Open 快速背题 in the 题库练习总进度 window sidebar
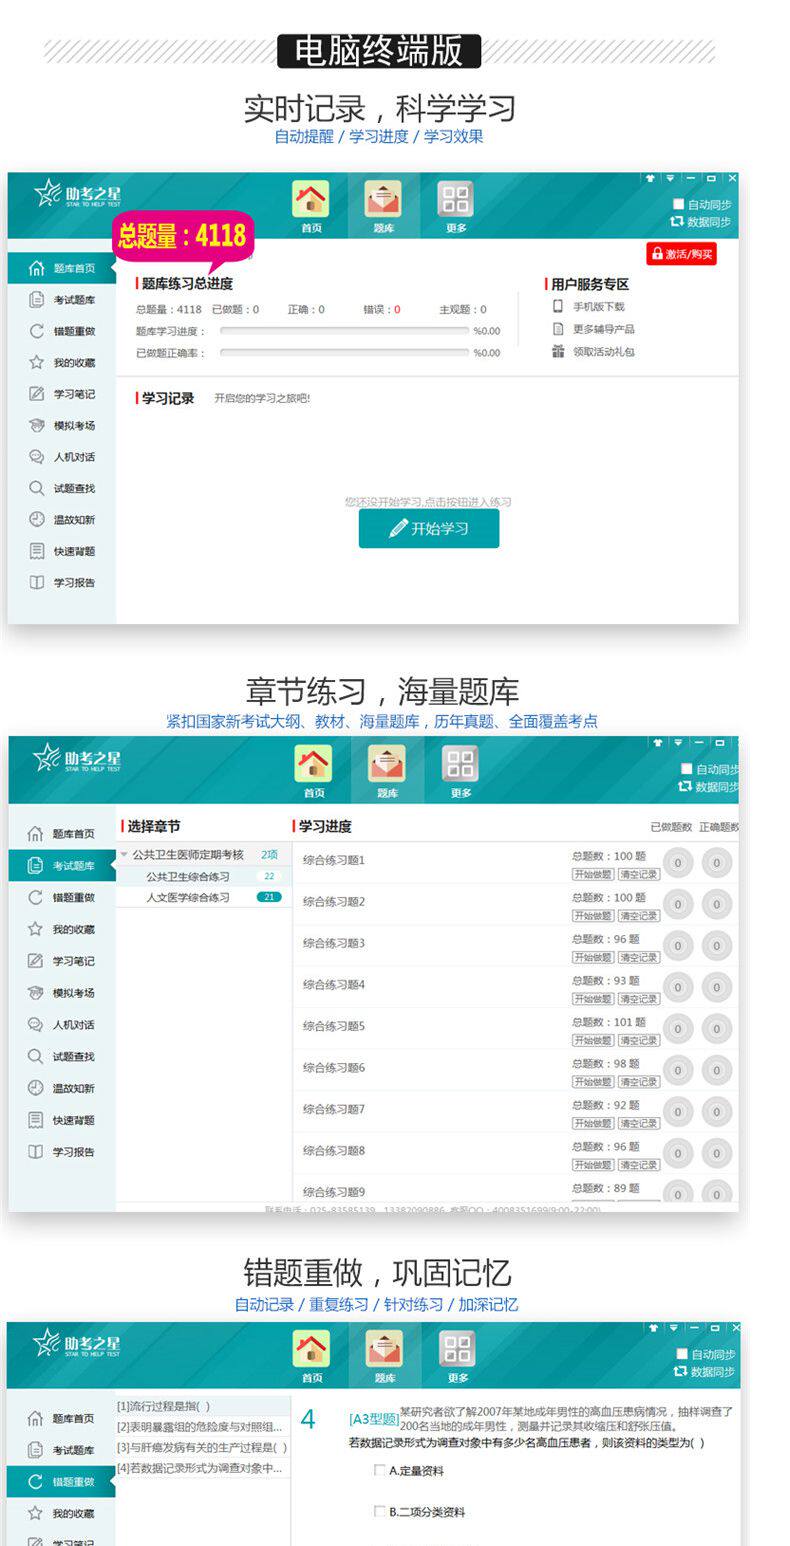Viewport: 790px width, 1546px height. pyautogui.click(x=62, y=551)
